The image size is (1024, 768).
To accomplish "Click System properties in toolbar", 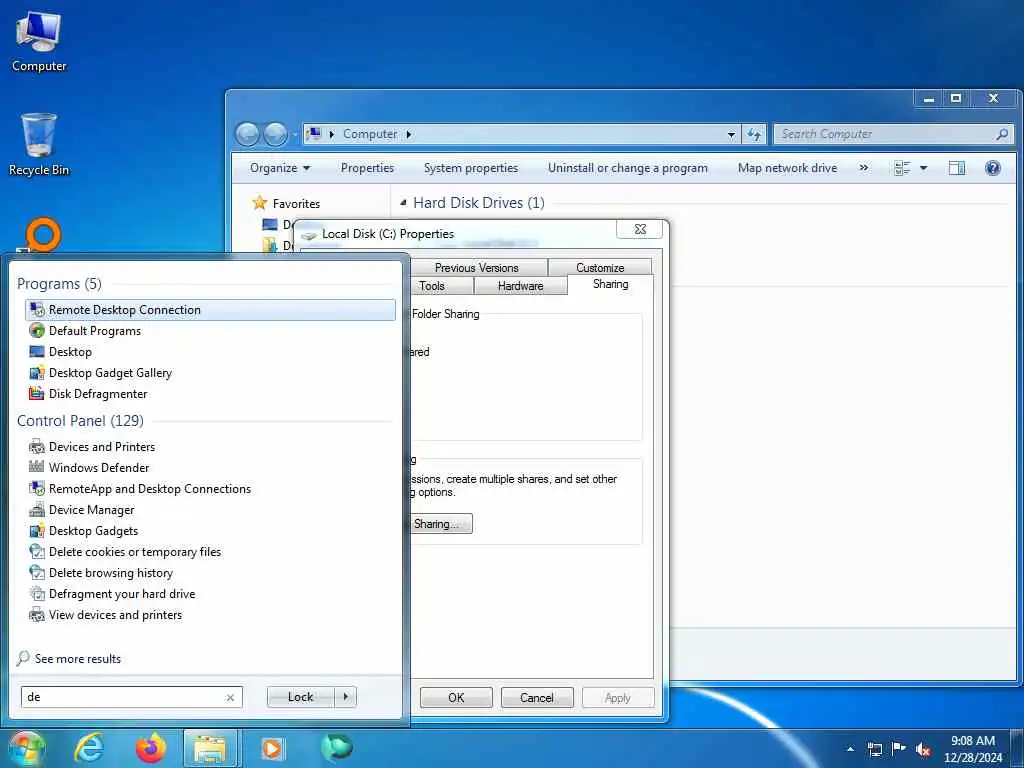I will tap(471, 168).
